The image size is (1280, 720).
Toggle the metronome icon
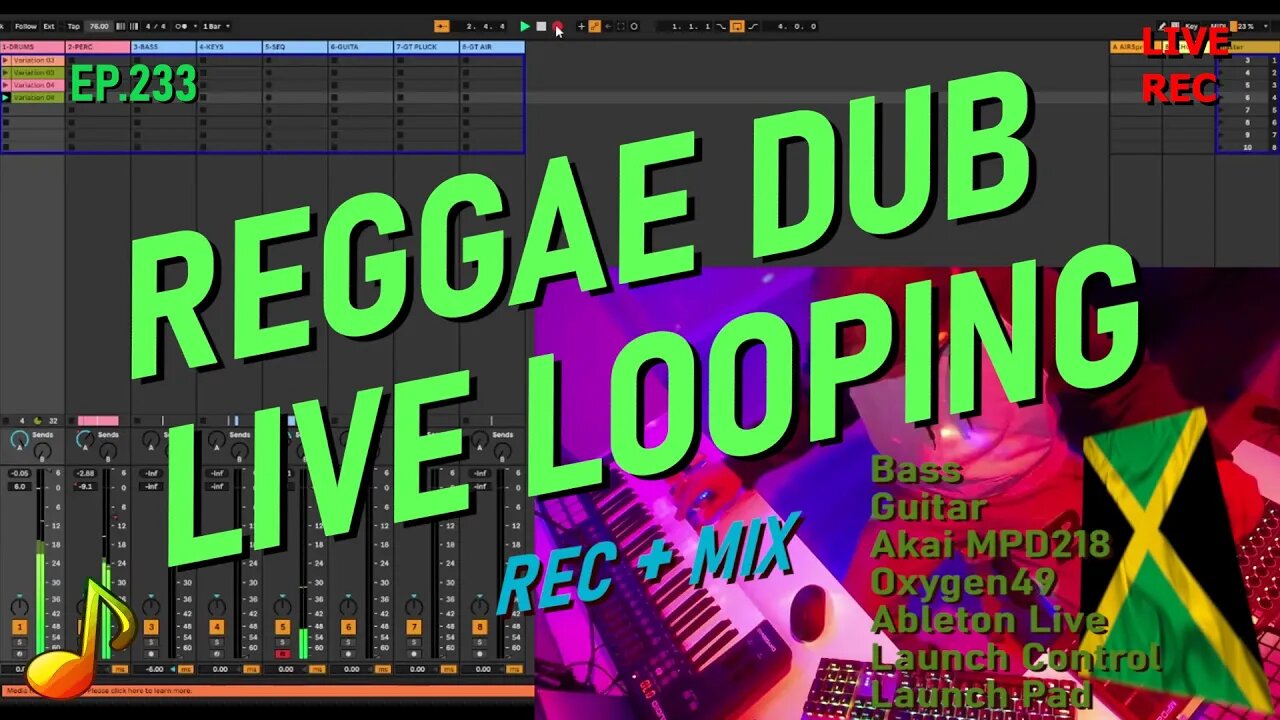(181, 26)
